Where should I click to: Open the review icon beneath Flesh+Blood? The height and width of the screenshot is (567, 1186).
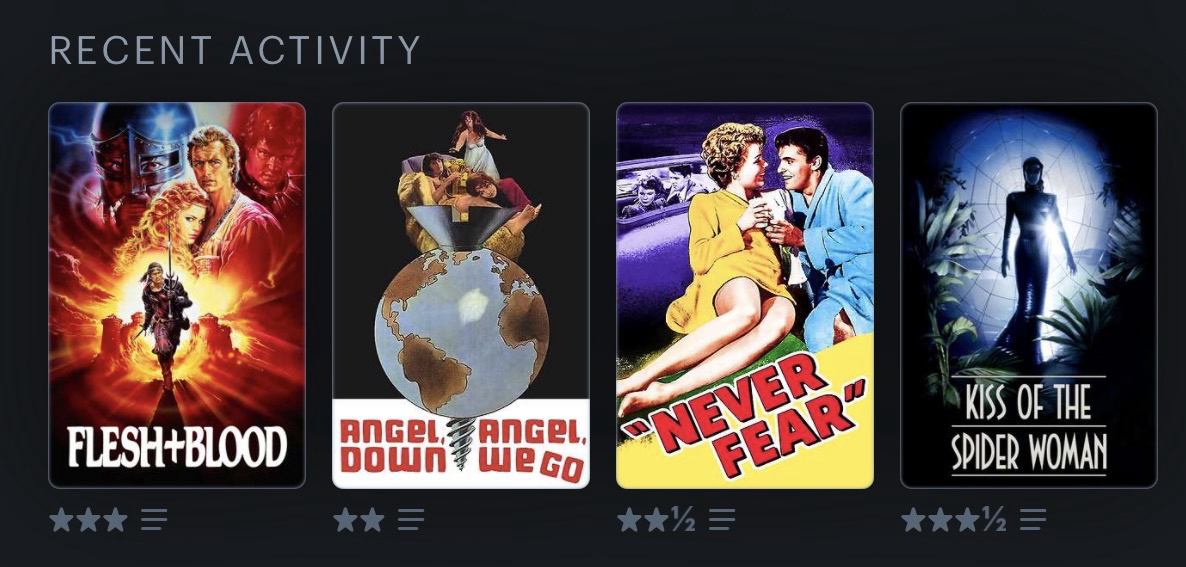click(x=154, y=519)
